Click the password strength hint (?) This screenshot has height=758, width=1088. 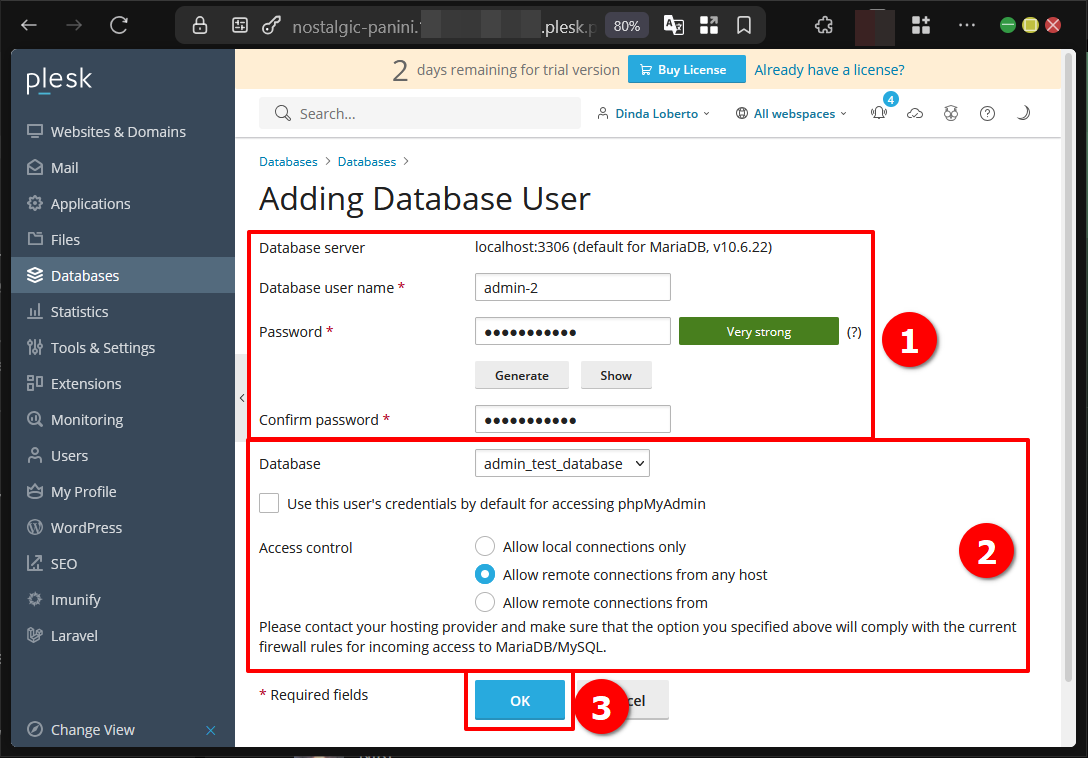click(x=854, y=332)
